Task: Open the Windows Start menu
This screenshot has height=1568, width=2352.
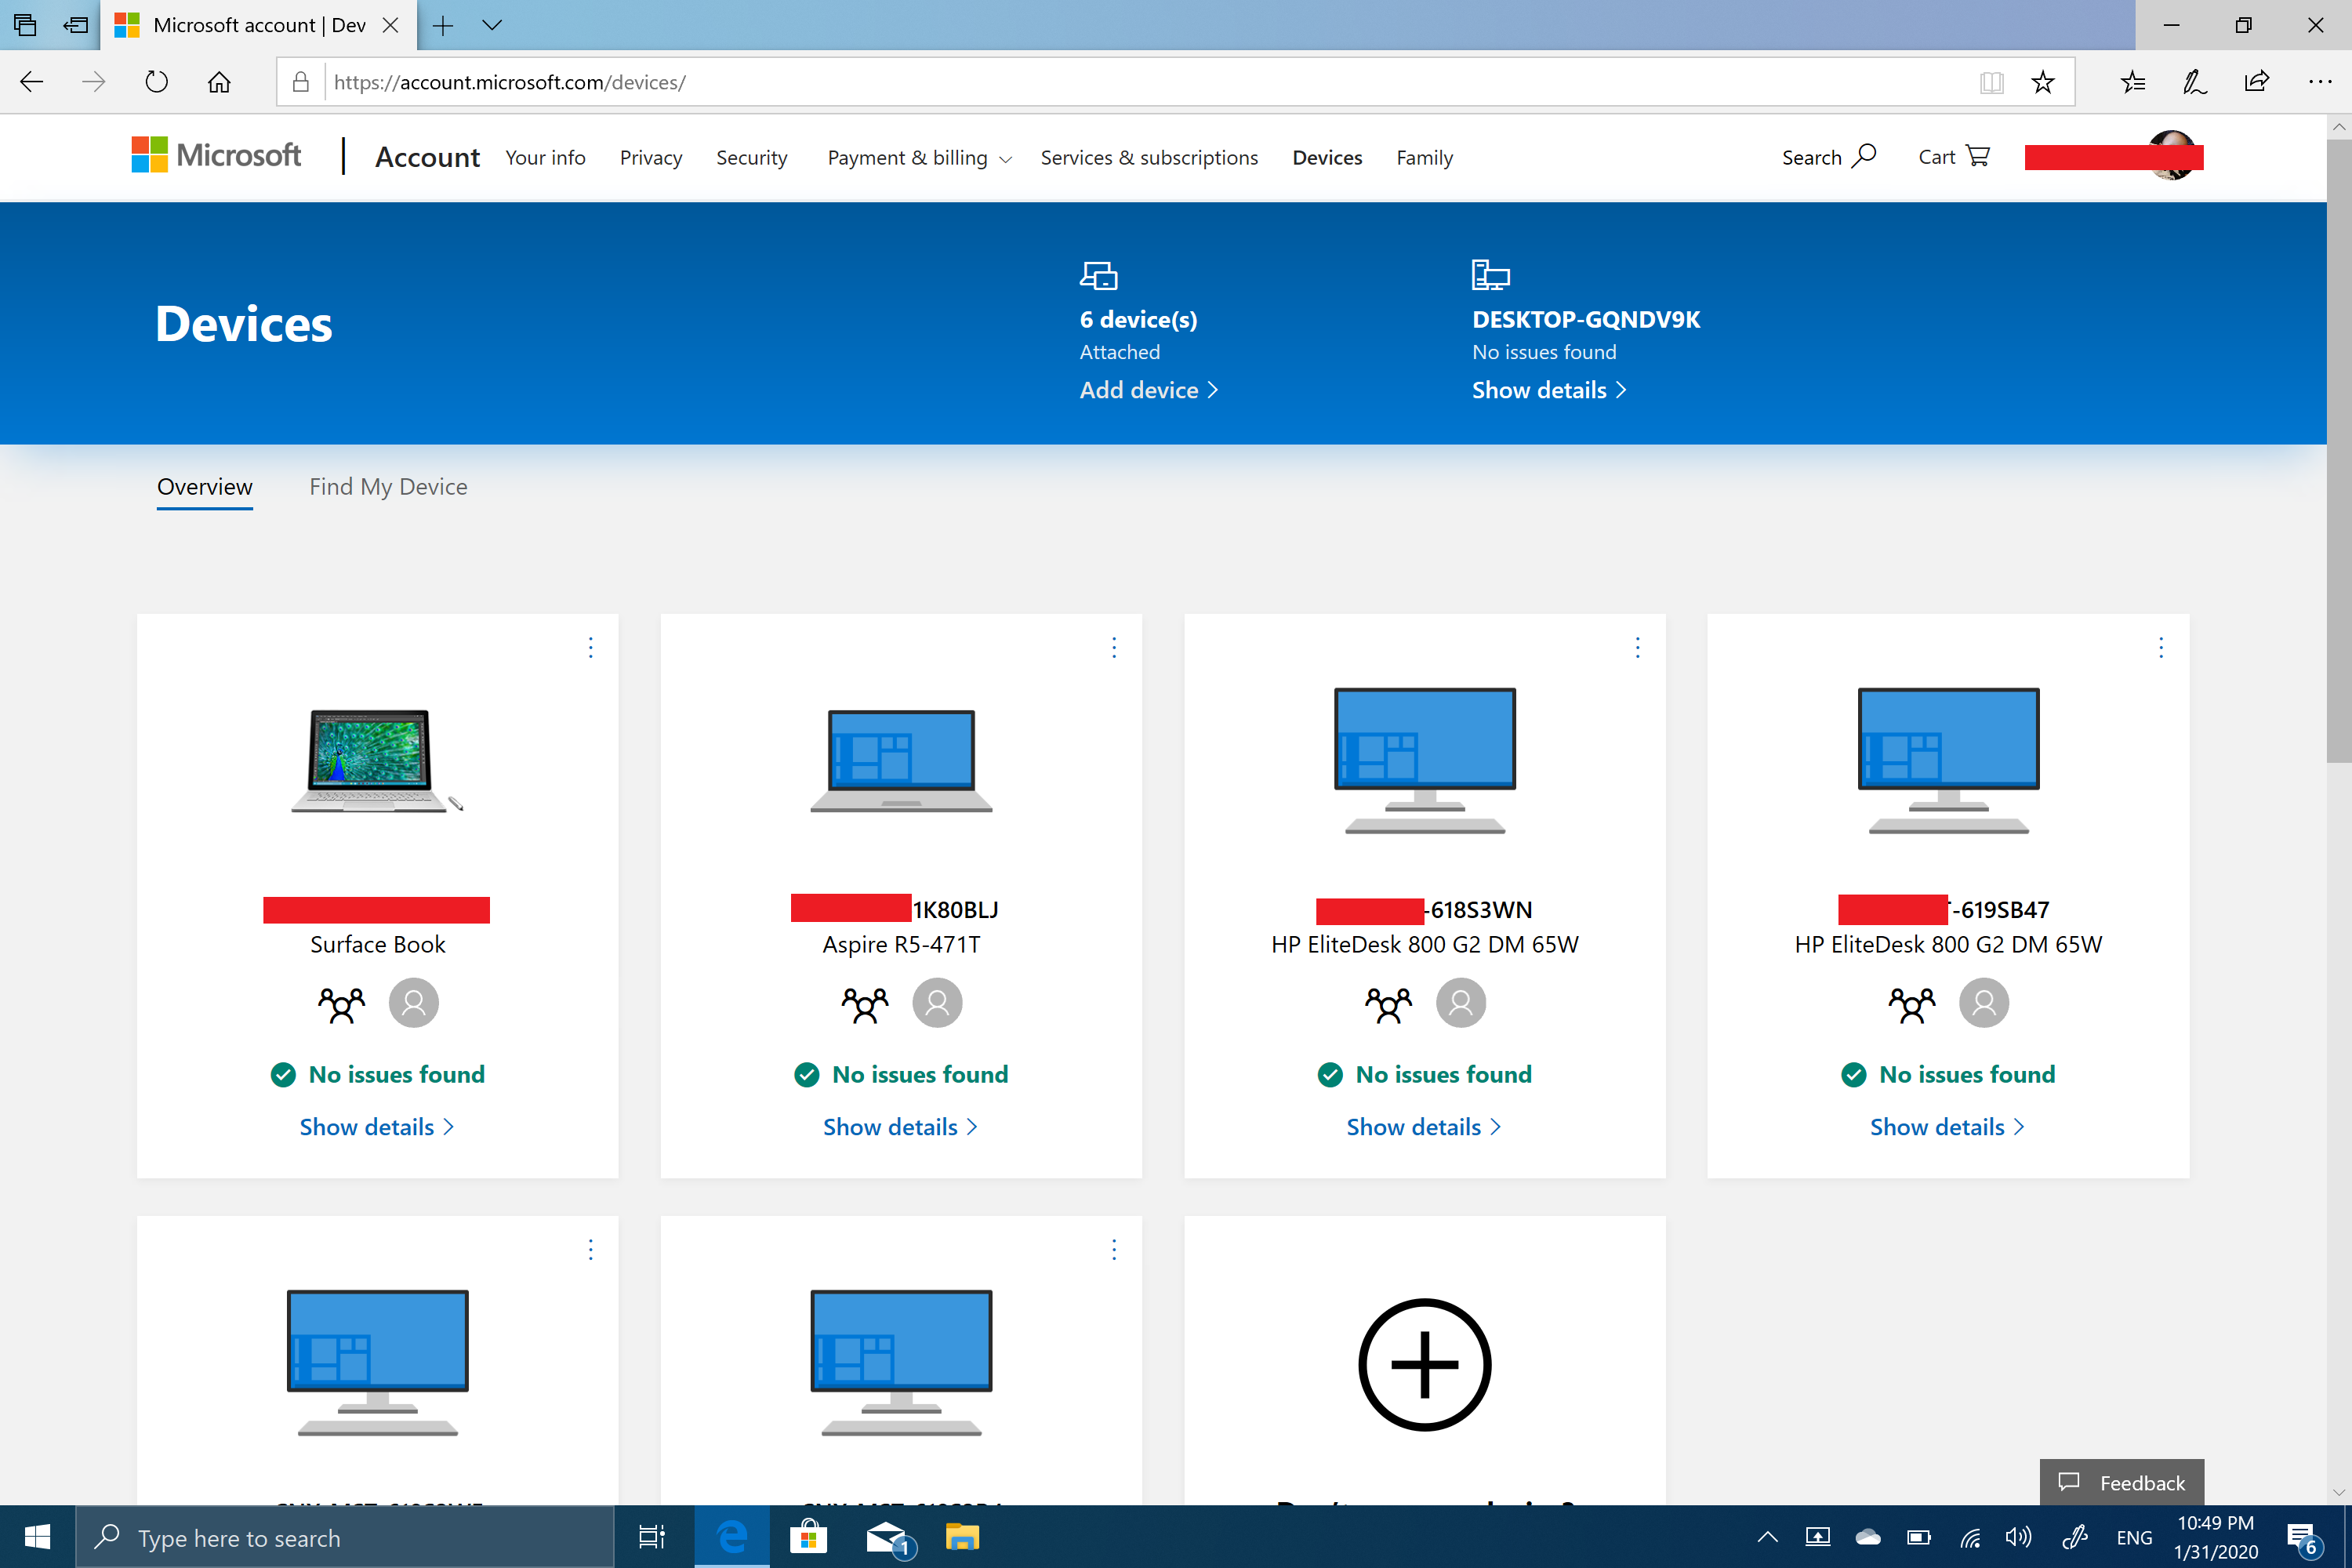Action: pos(37,1537)
